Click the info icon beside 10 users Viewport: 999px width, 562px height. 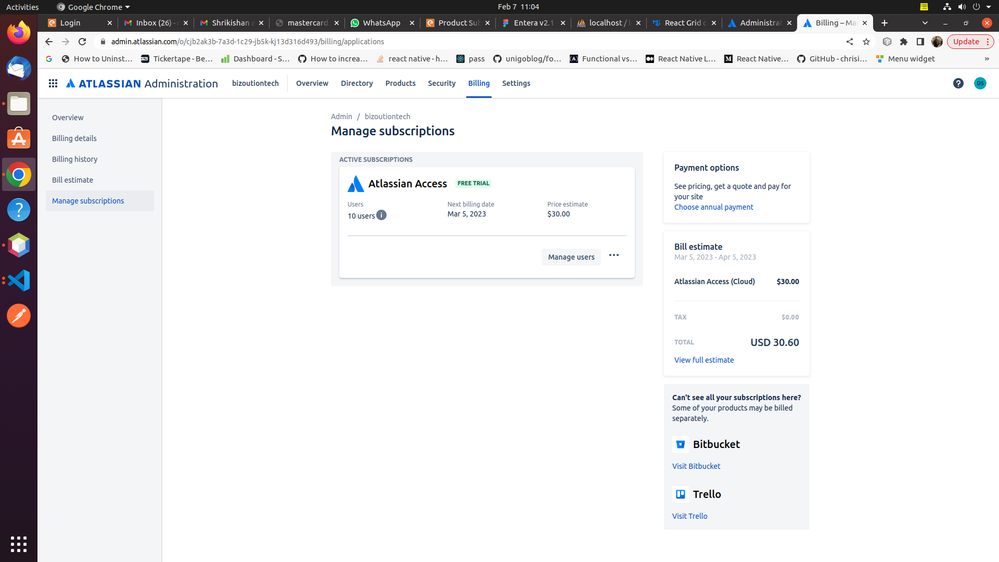[x=381, y=215]
